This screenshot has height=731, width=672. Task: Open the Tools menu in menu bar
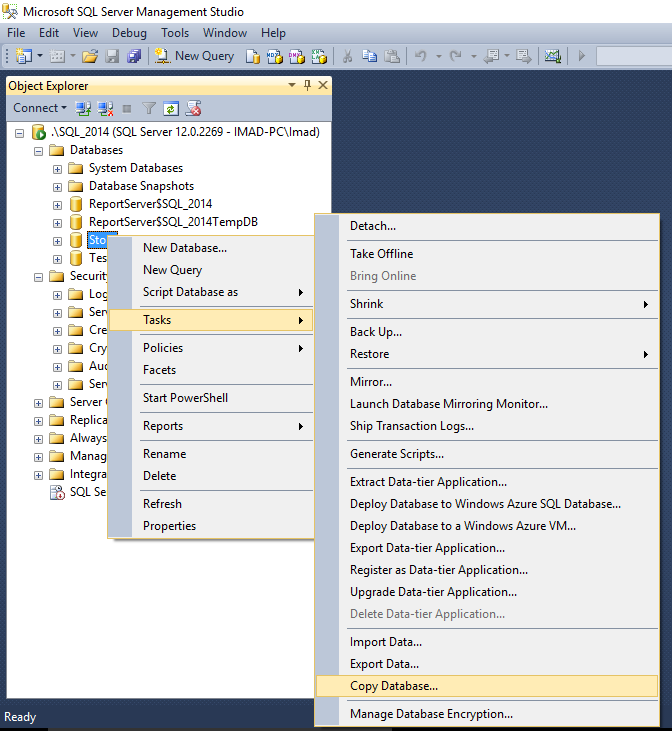point(175,33)
